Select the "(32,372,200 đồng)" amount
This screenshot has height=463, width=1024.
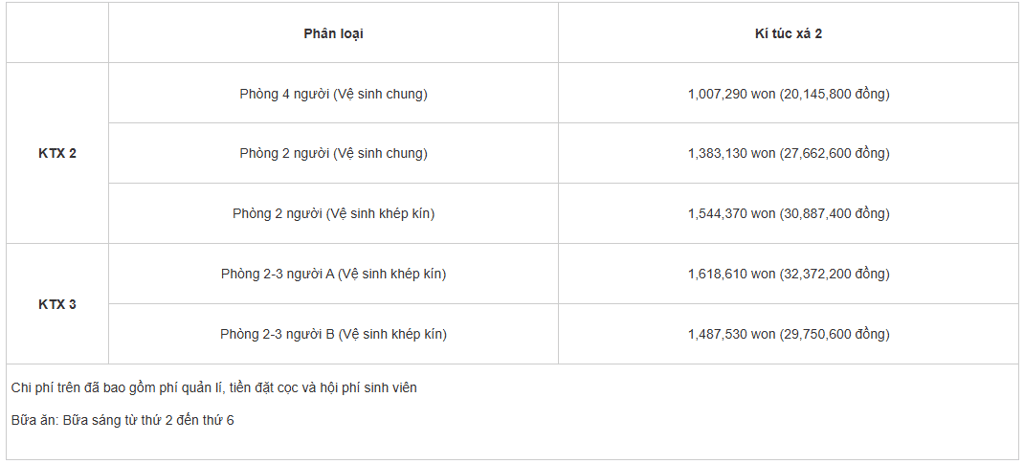[x=835, y=274]
